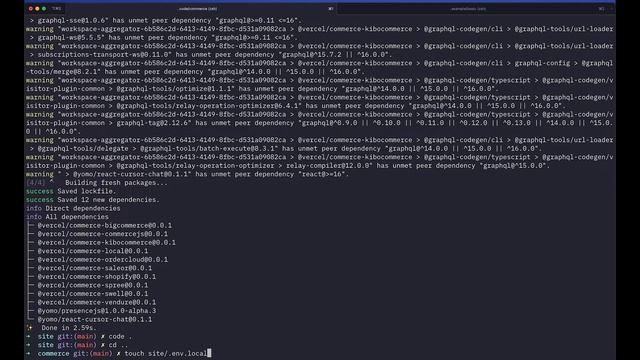Click the '@vercel/commerce-kibocommerce@0.0.1' dependency line
The height and width of the screenshot is (360, 640).
(107, 242)
